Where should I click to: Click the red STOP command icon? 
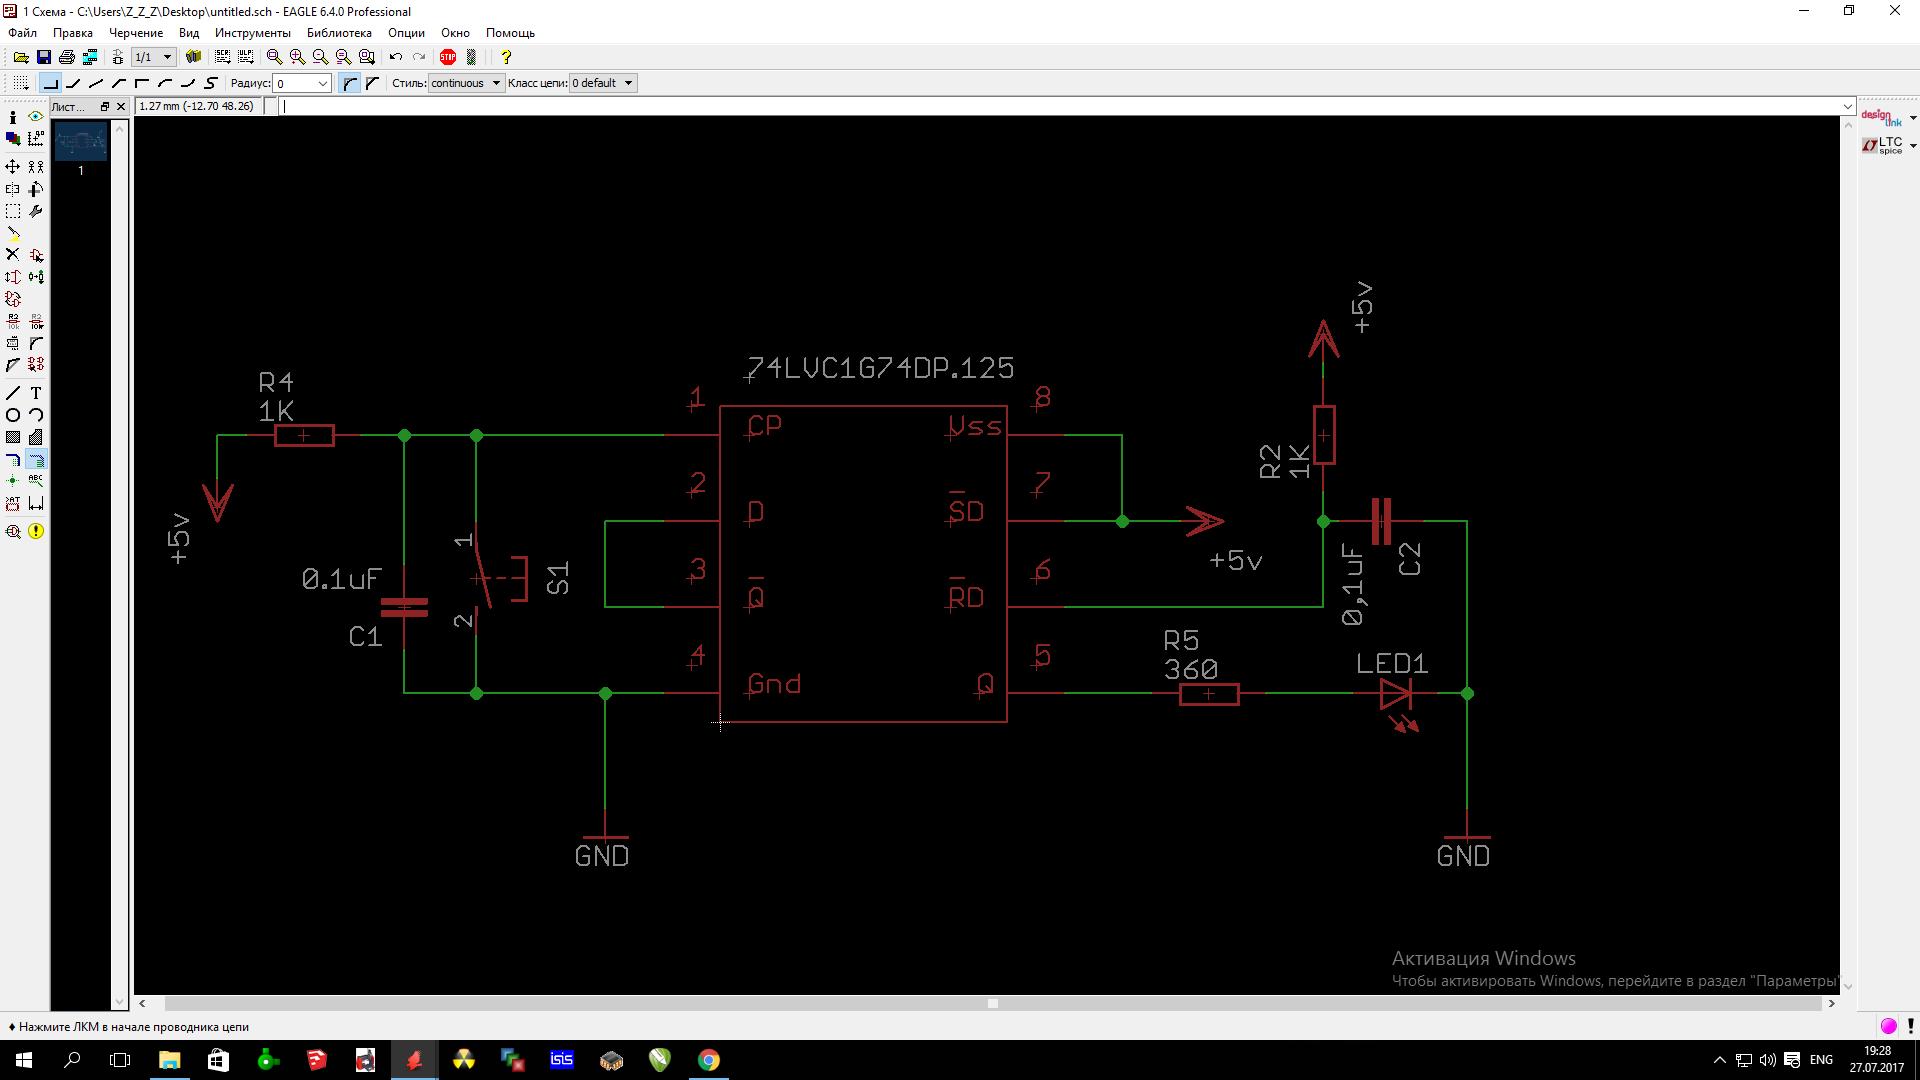tap(448, 57)
